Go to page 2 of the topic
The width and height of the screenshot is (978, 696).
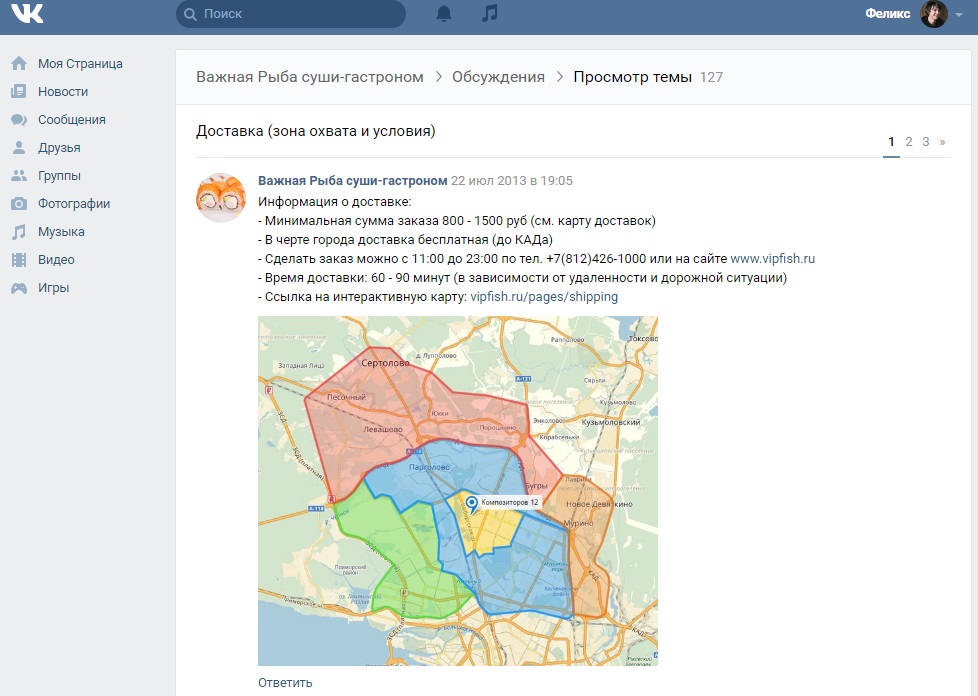point(909,142)
